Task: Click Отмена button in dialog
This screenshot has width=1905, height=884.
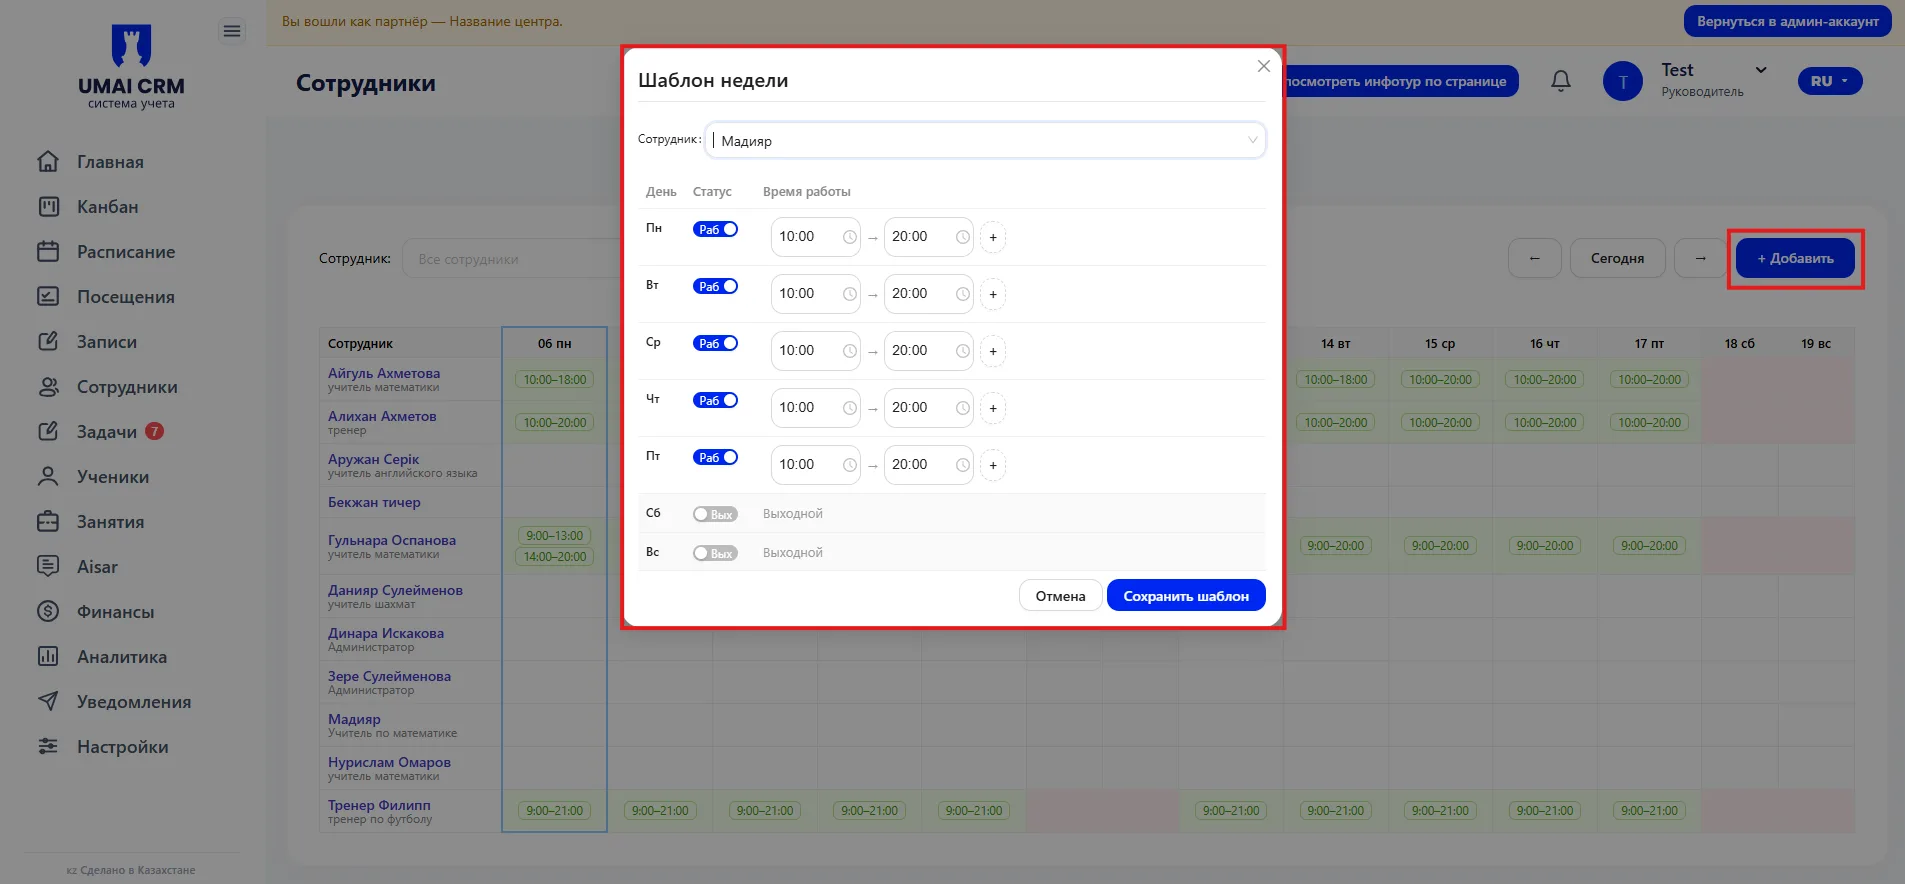Action: click(x=1060, y=596)
